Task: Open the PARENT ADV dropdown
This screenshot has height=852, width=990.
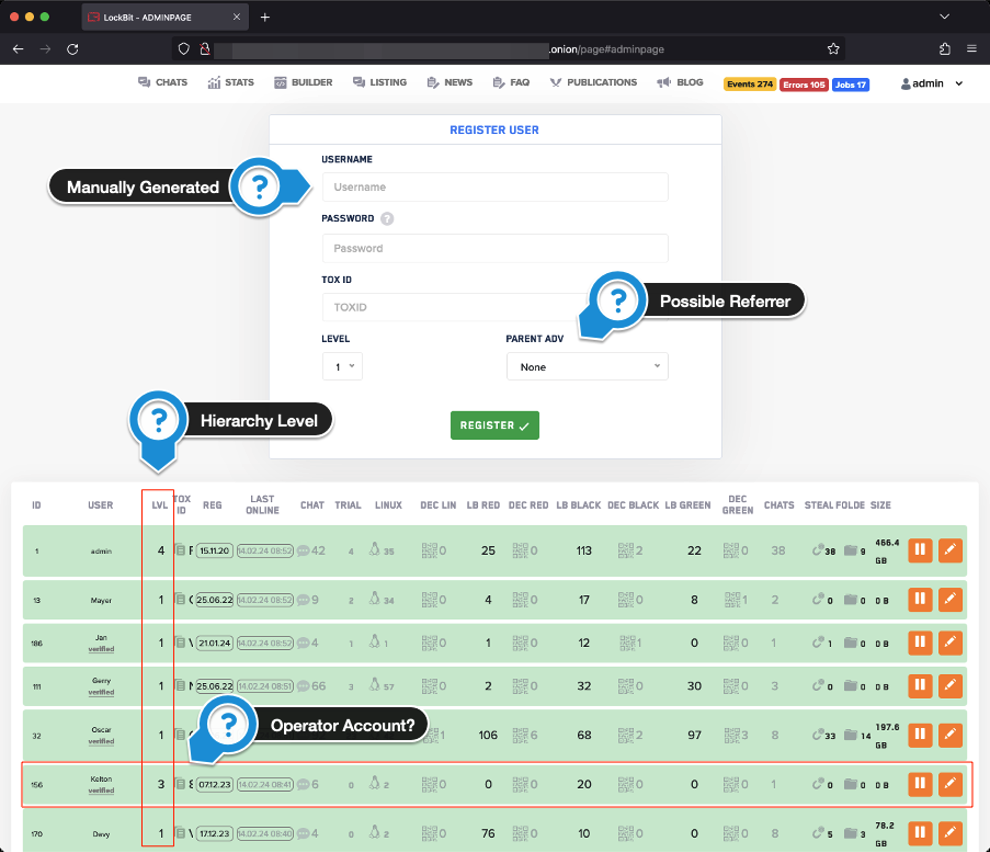Action: (x=587, y=367)
